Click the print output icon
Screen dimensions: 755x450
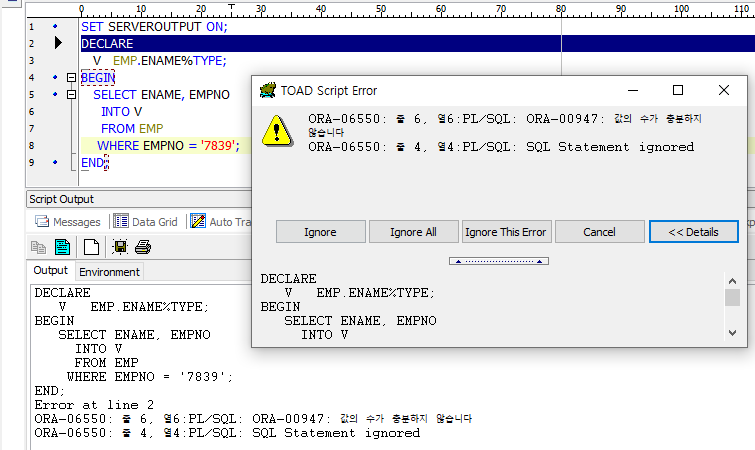(x=143, y=247)
